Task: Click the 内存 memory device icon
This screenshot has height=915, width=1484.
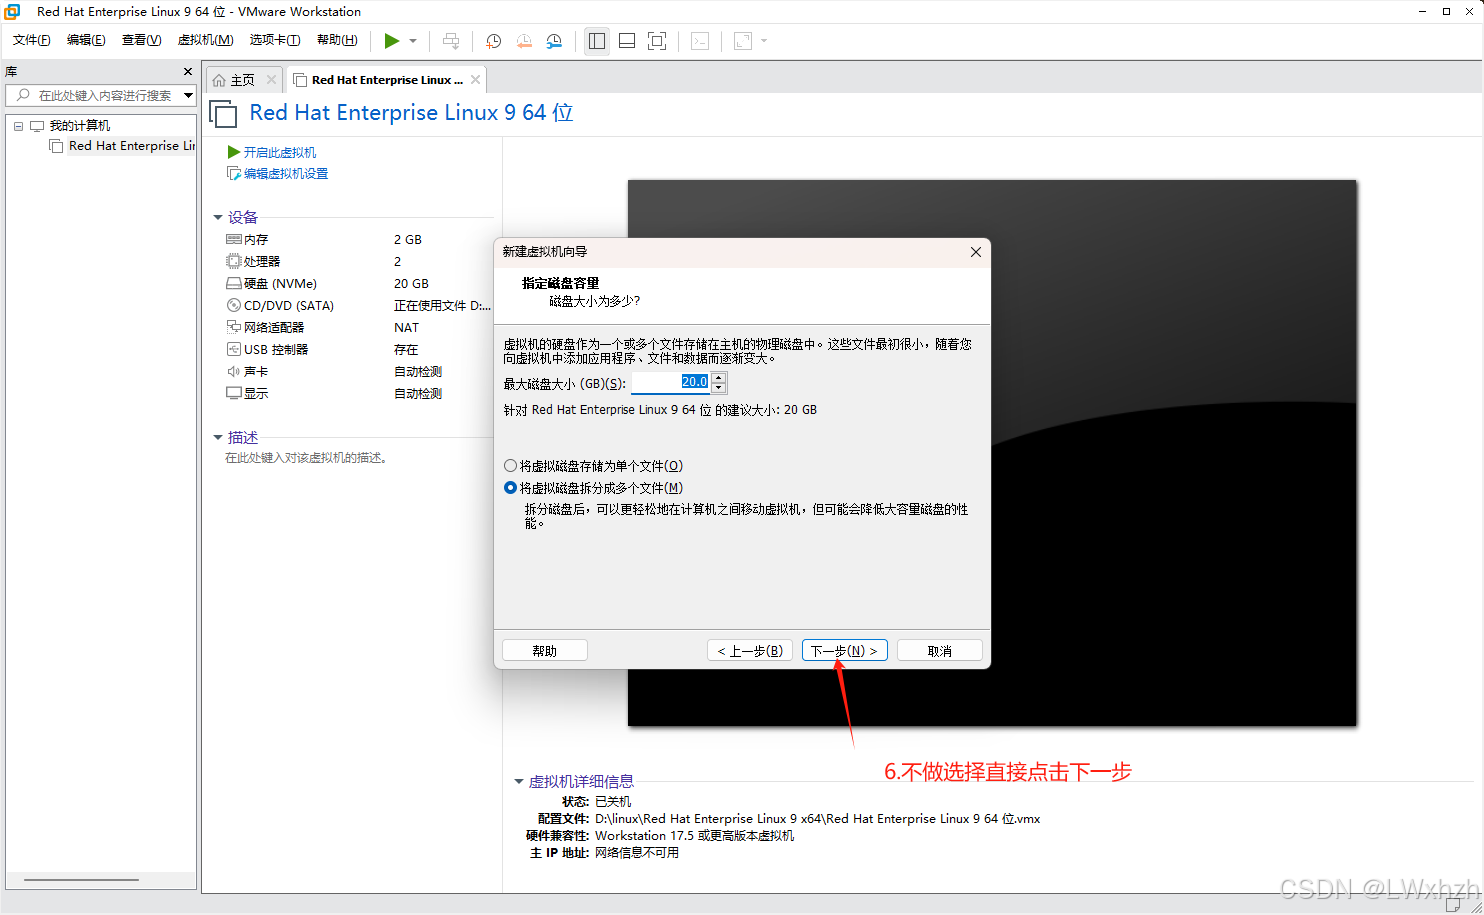Action: 234,240
